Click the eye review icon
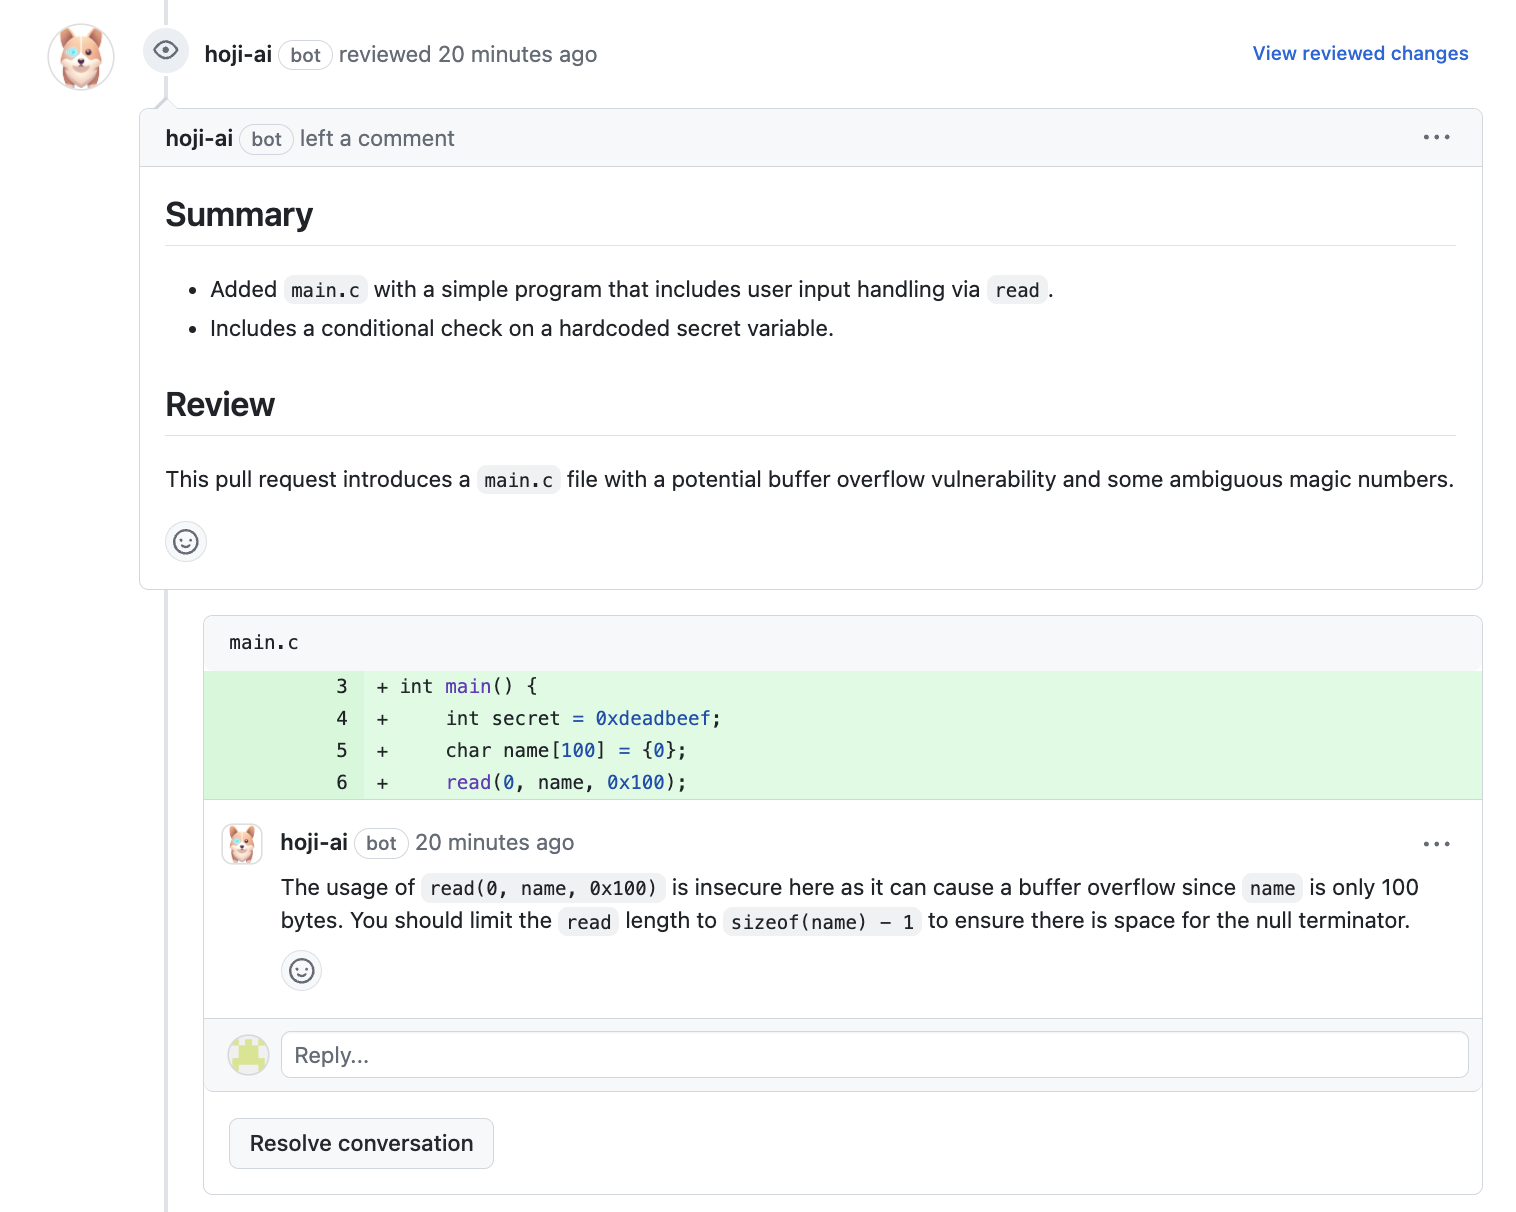The width and height of the screenshot is (1516, 1212). coord(166,50)
